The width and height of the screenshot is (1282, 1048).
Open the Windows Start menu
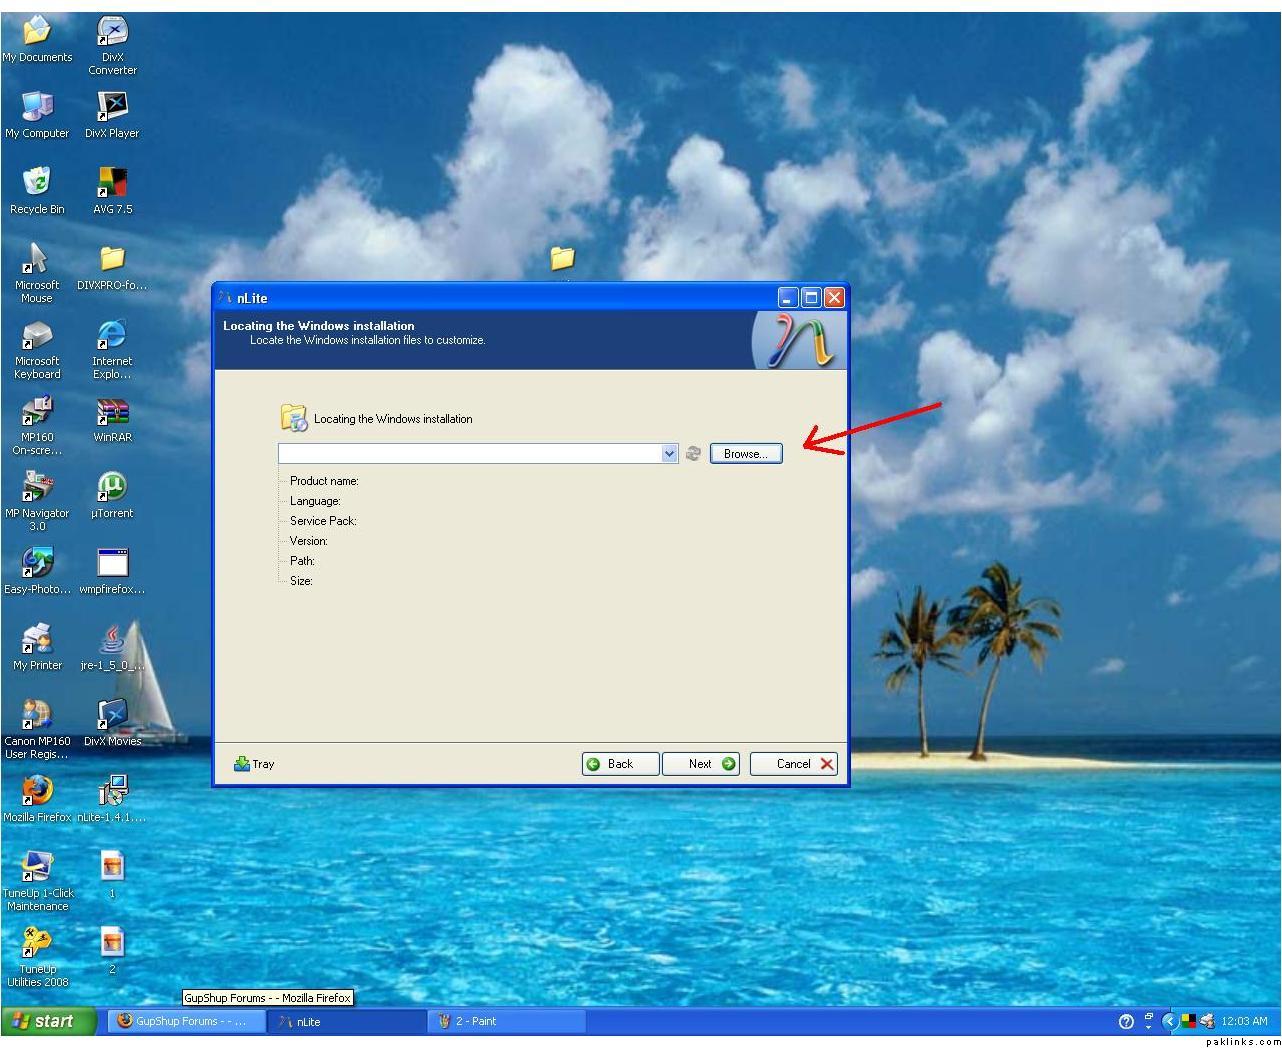pos(48,1021)
